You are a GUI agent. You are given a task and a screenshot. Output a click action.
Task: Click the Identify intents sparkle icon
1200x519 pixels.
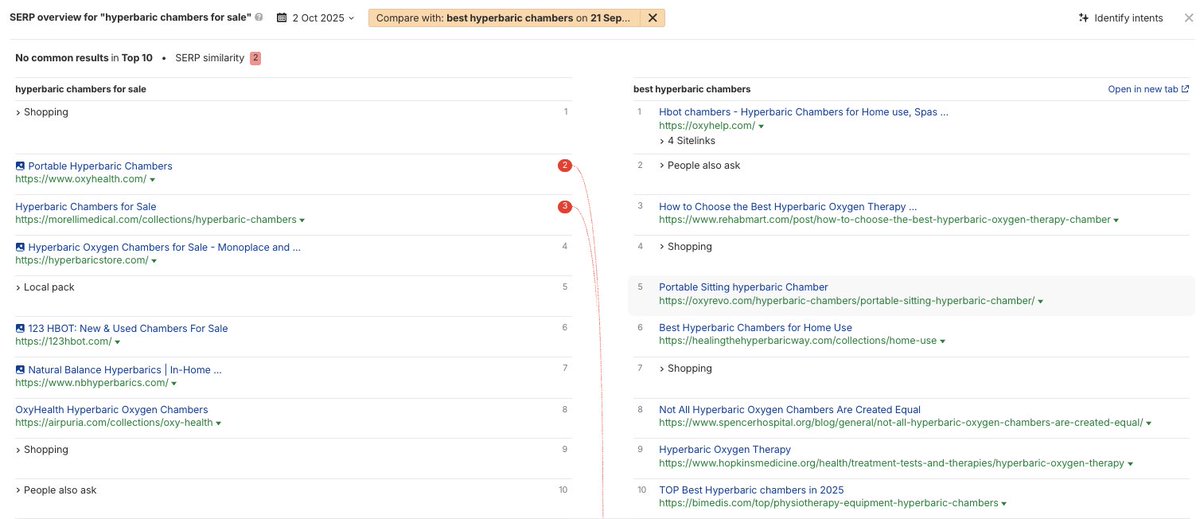pyautogui.click(x=1084, y=18)
